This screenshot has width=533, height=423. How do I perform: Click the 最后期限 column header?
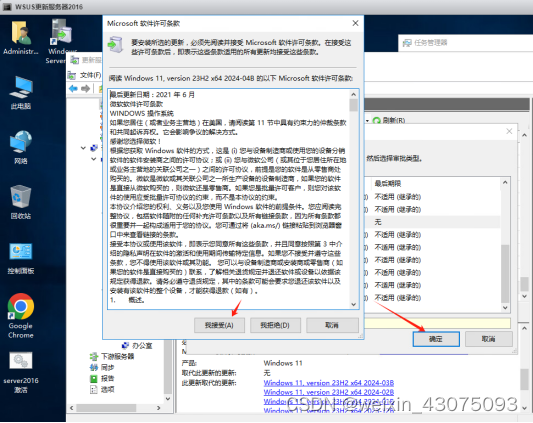[388, 184]
